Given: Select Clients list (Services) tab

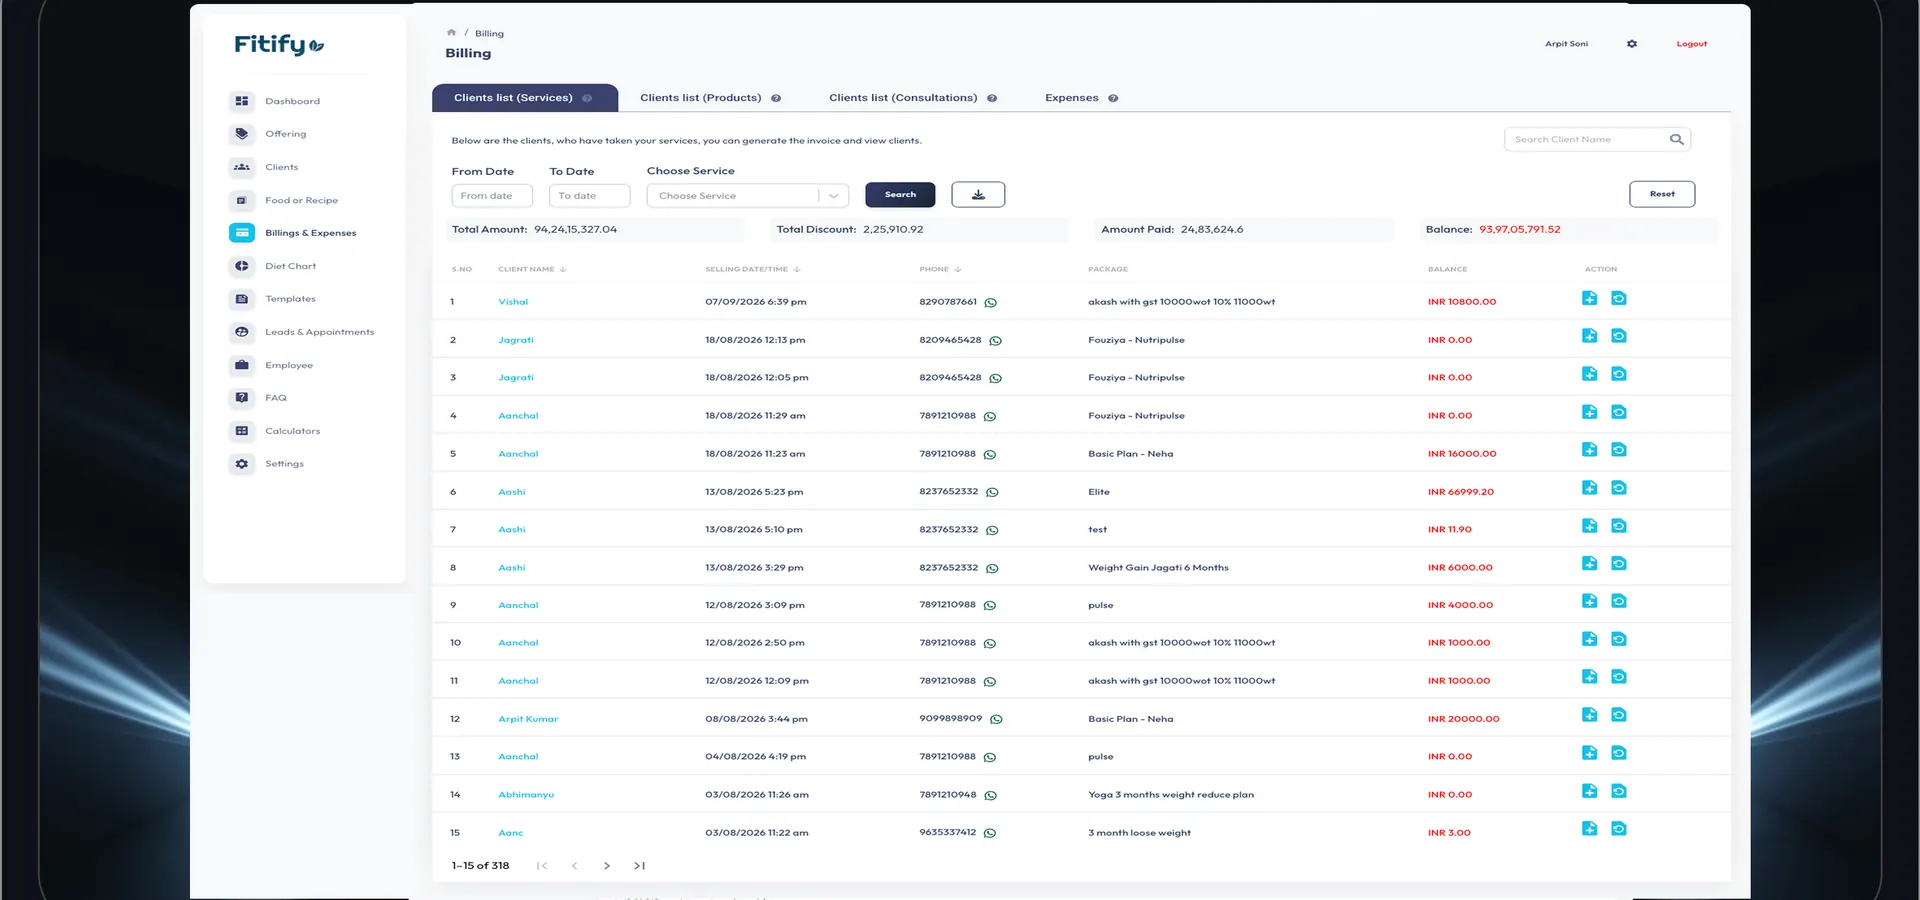Looking at the screenshot, I should click(525, 98).
